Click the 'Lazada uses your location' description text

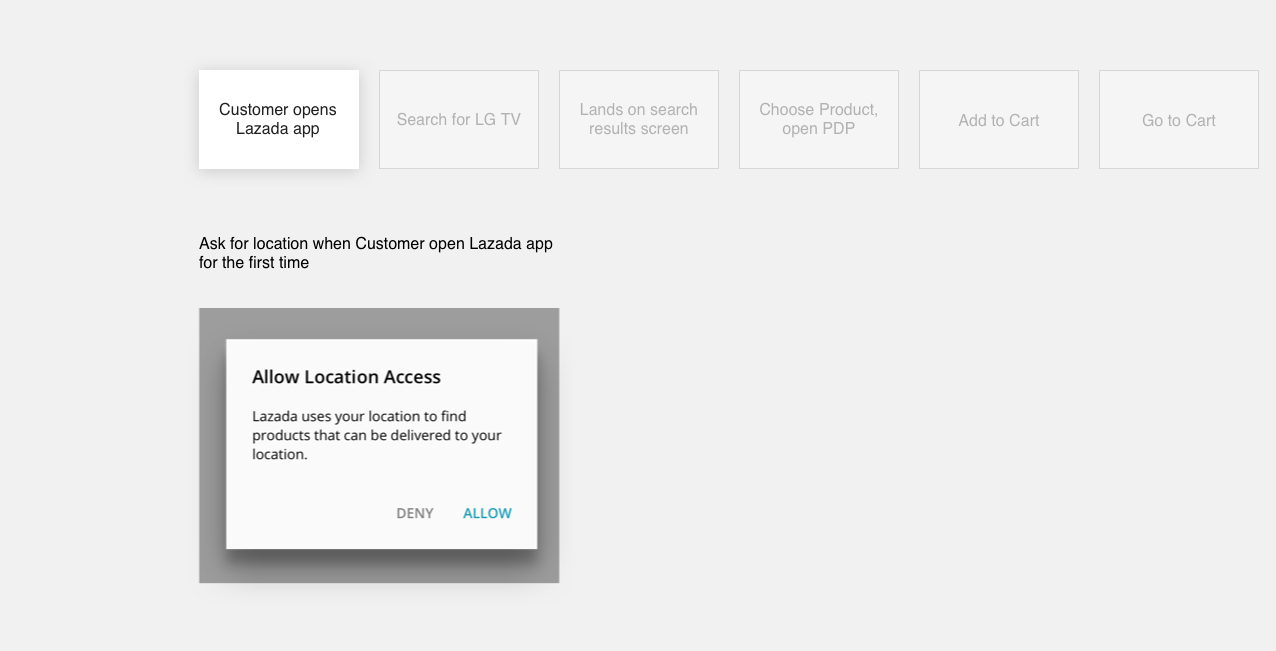[x=377, y=435]
